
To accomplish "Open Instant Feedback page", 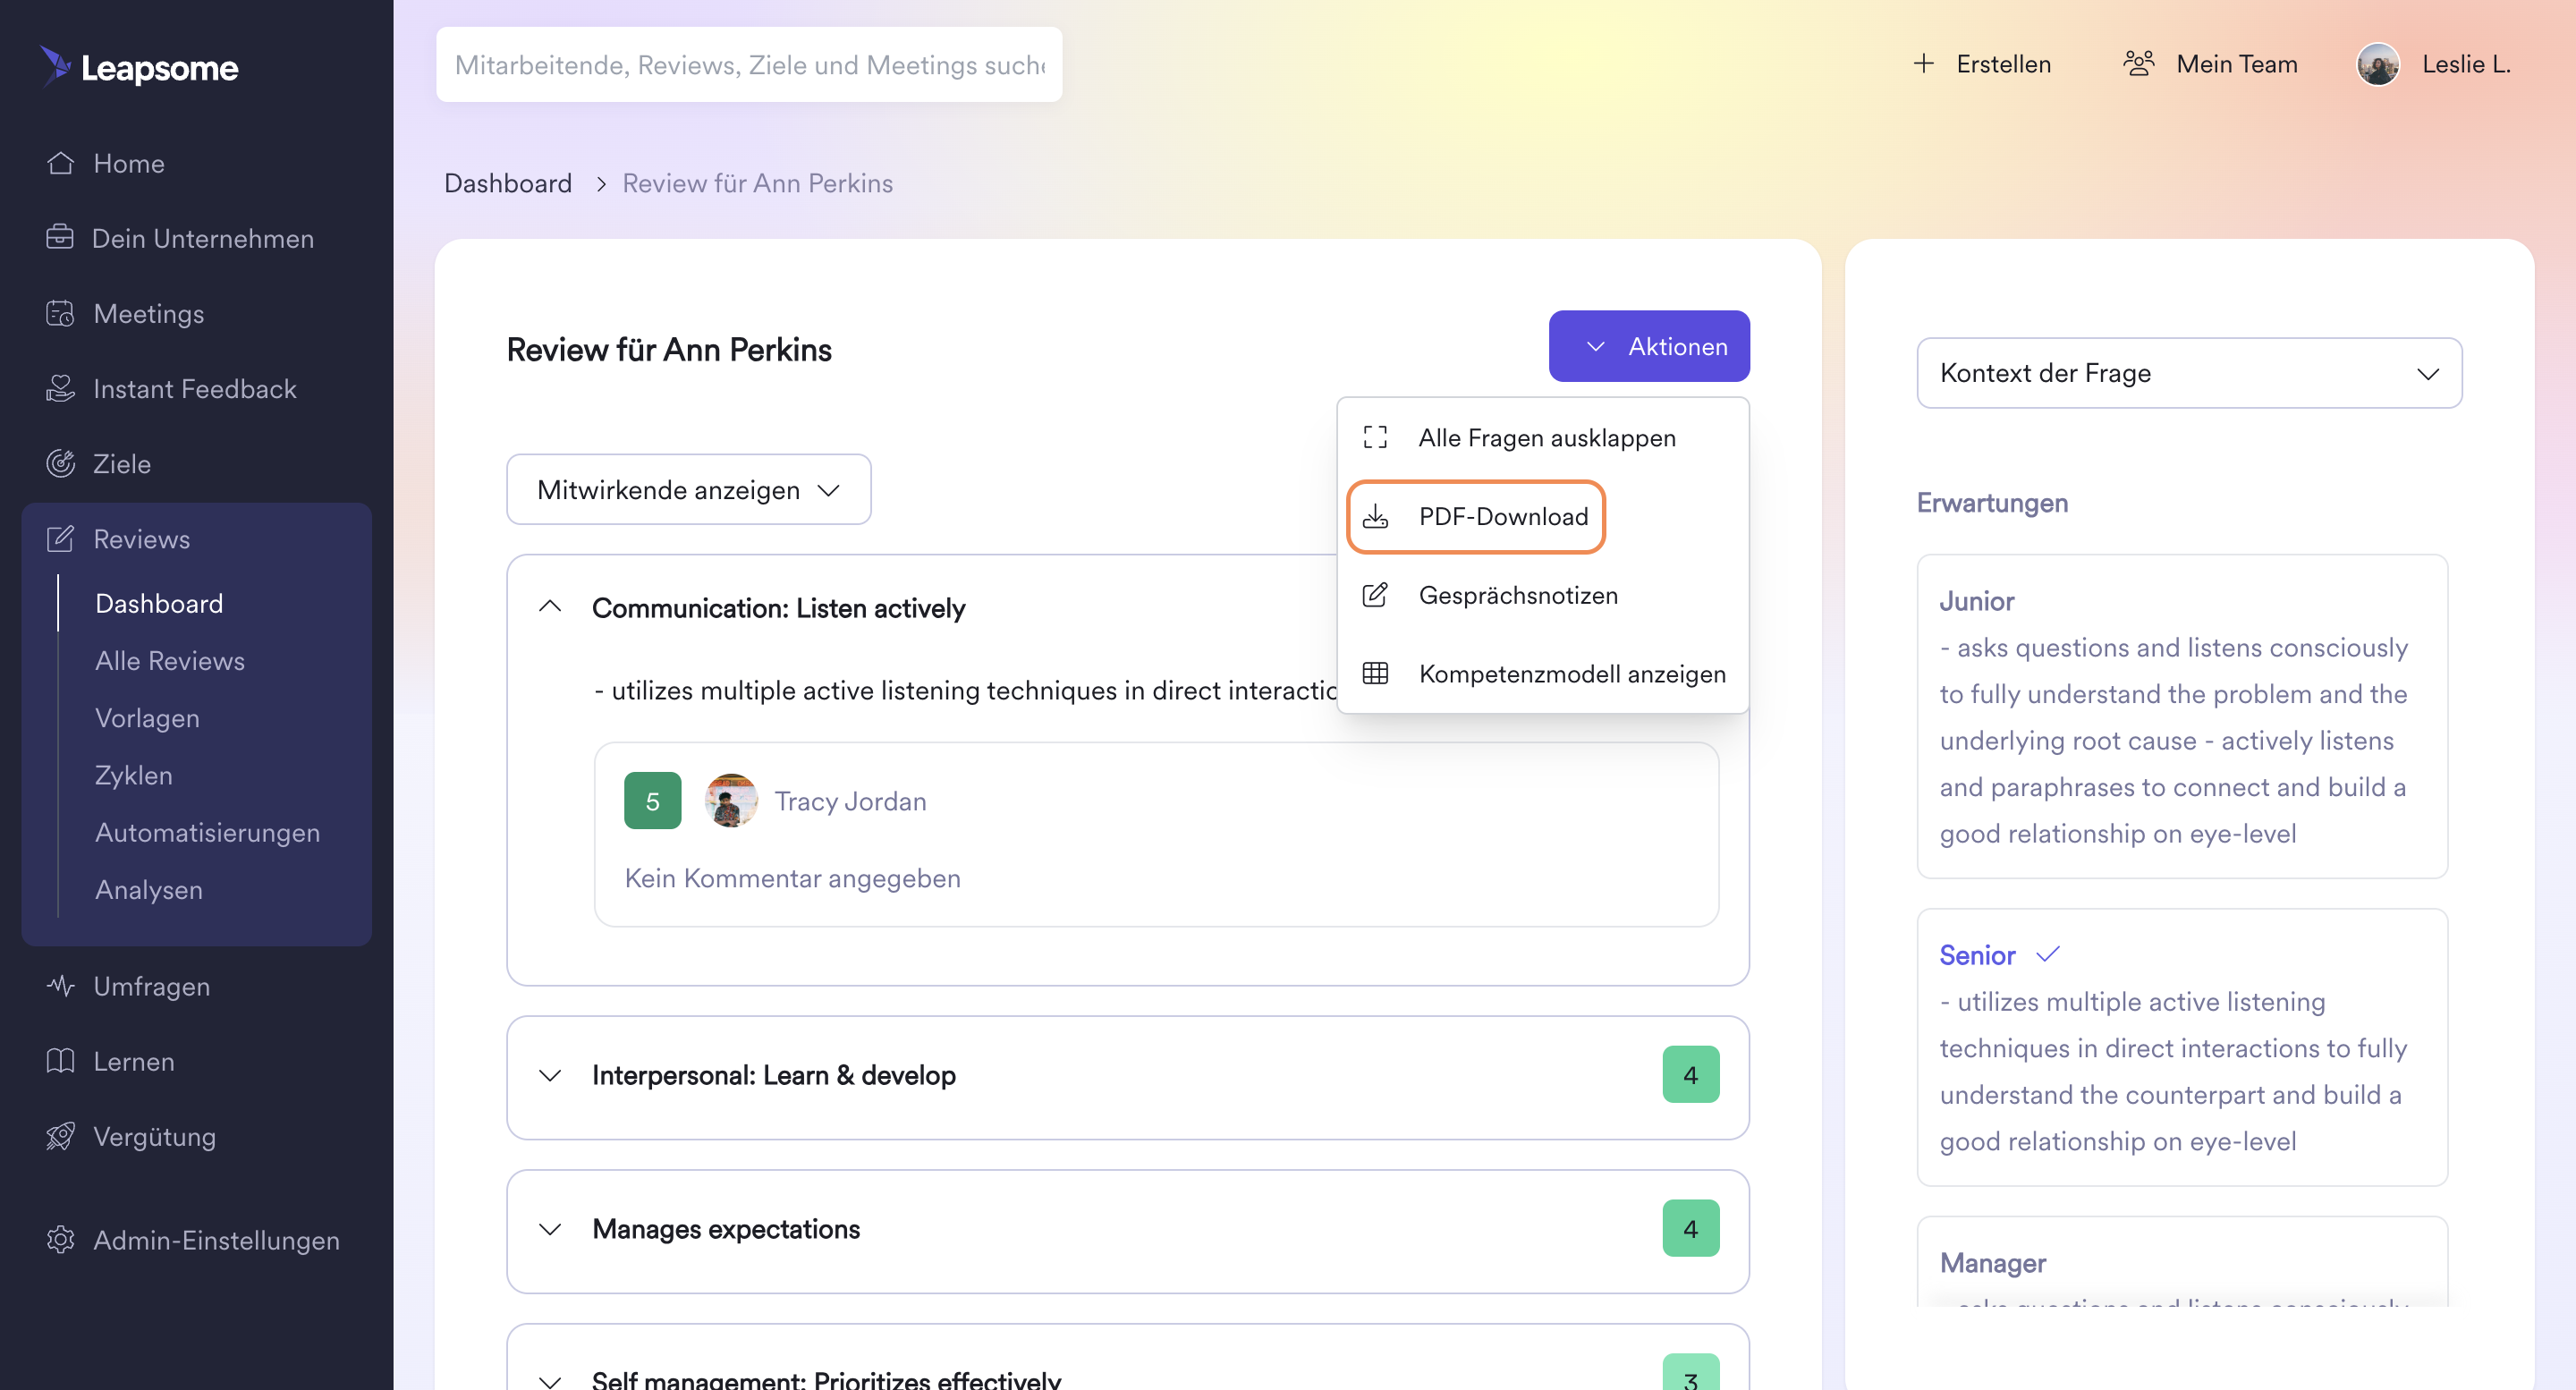I will 197,388.
